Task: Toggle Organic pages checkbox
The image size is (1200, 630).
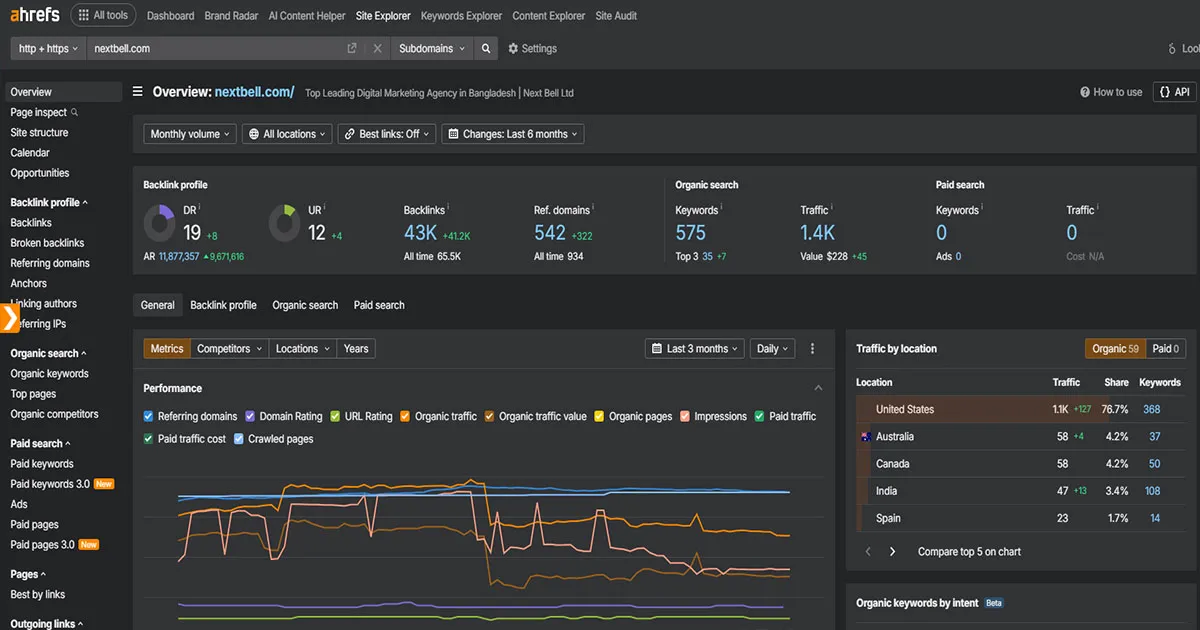Action: pyautogui.click(x=599, y=416)
